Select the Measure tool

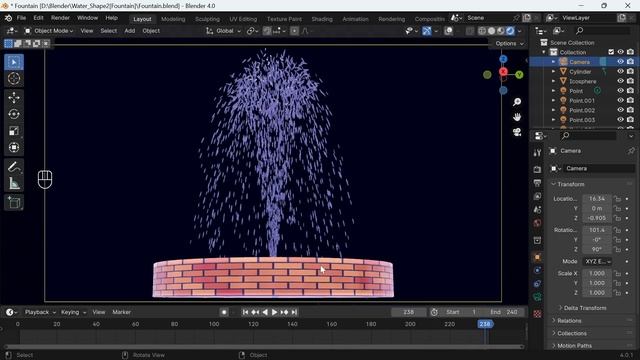pos(14,184)
